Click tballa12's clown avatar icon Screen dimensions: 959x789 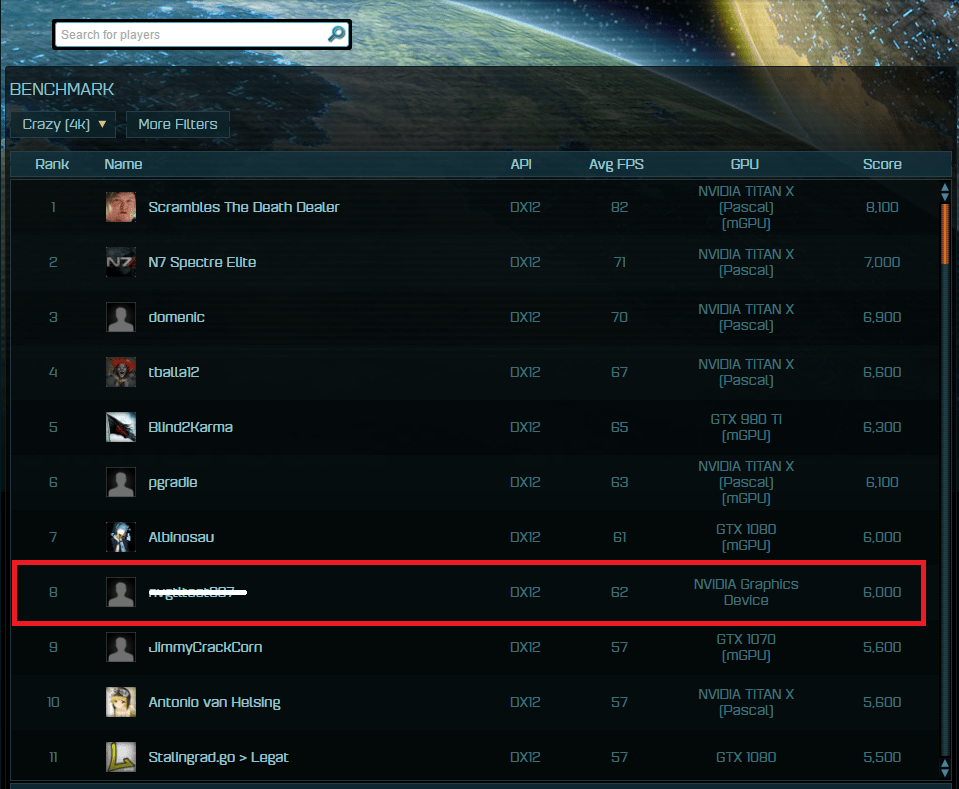120,372
